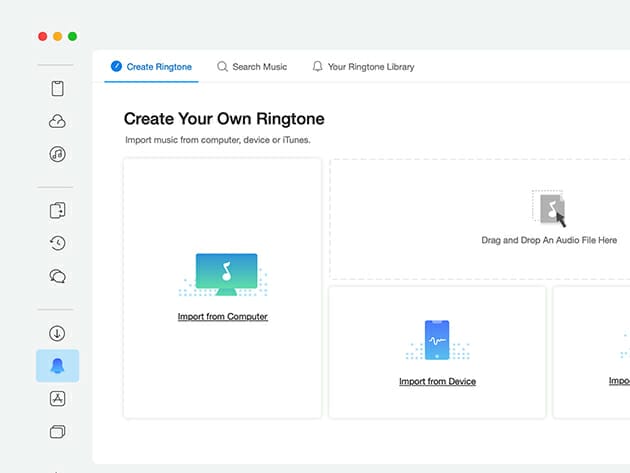
Task: Open the media downloader arrow icon
Action: (x=57, y=333)
